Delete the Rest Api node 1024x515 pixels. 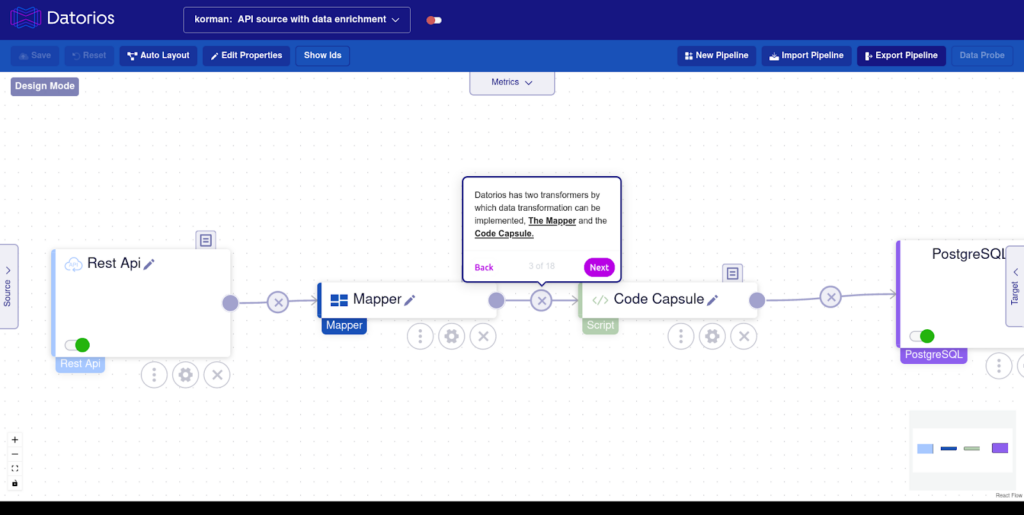click(x=217, y=375)
